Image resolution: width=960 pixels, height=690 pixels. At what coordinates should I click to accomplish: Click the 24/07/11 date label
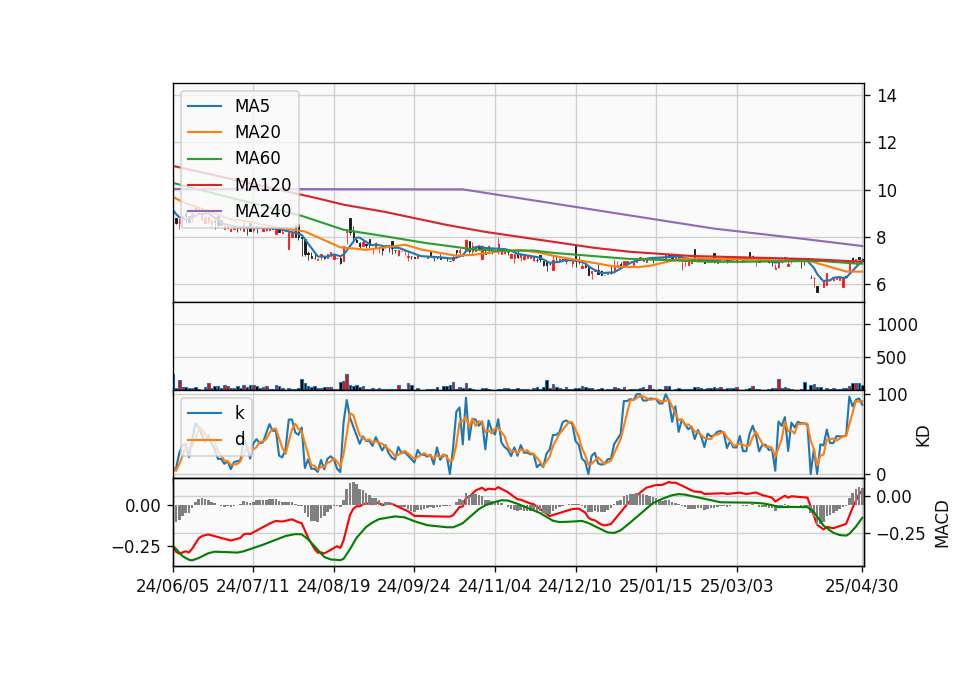click(253, 586)
